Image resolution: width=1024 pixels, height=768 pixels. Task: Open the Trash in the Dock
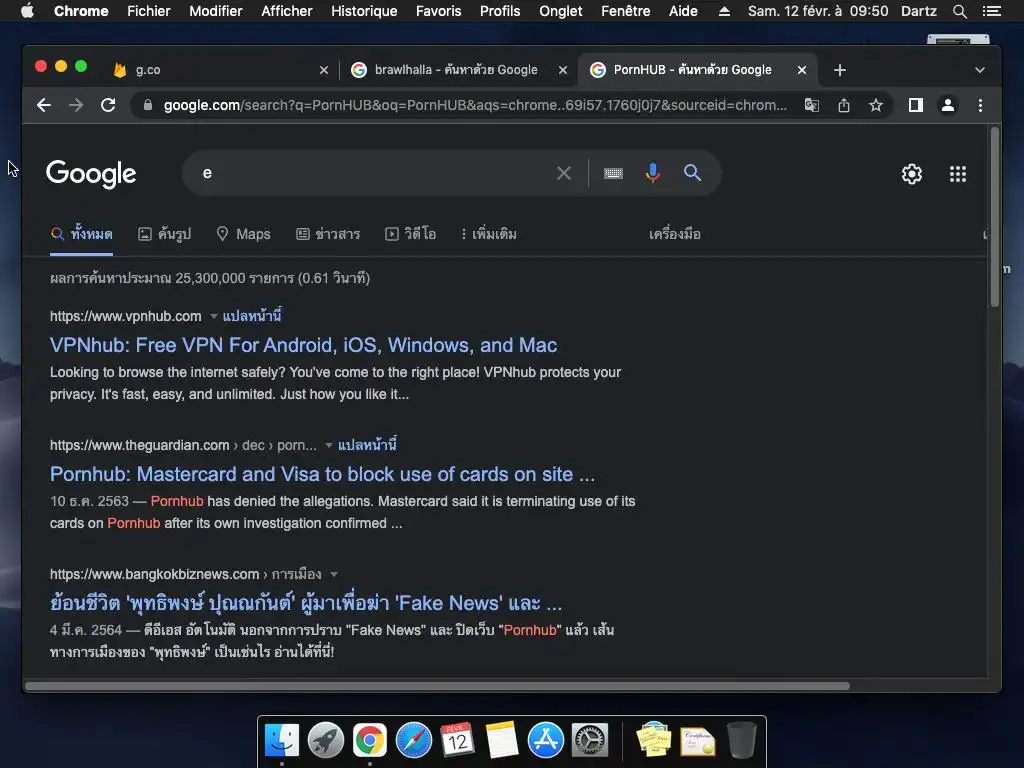[742, 741]
